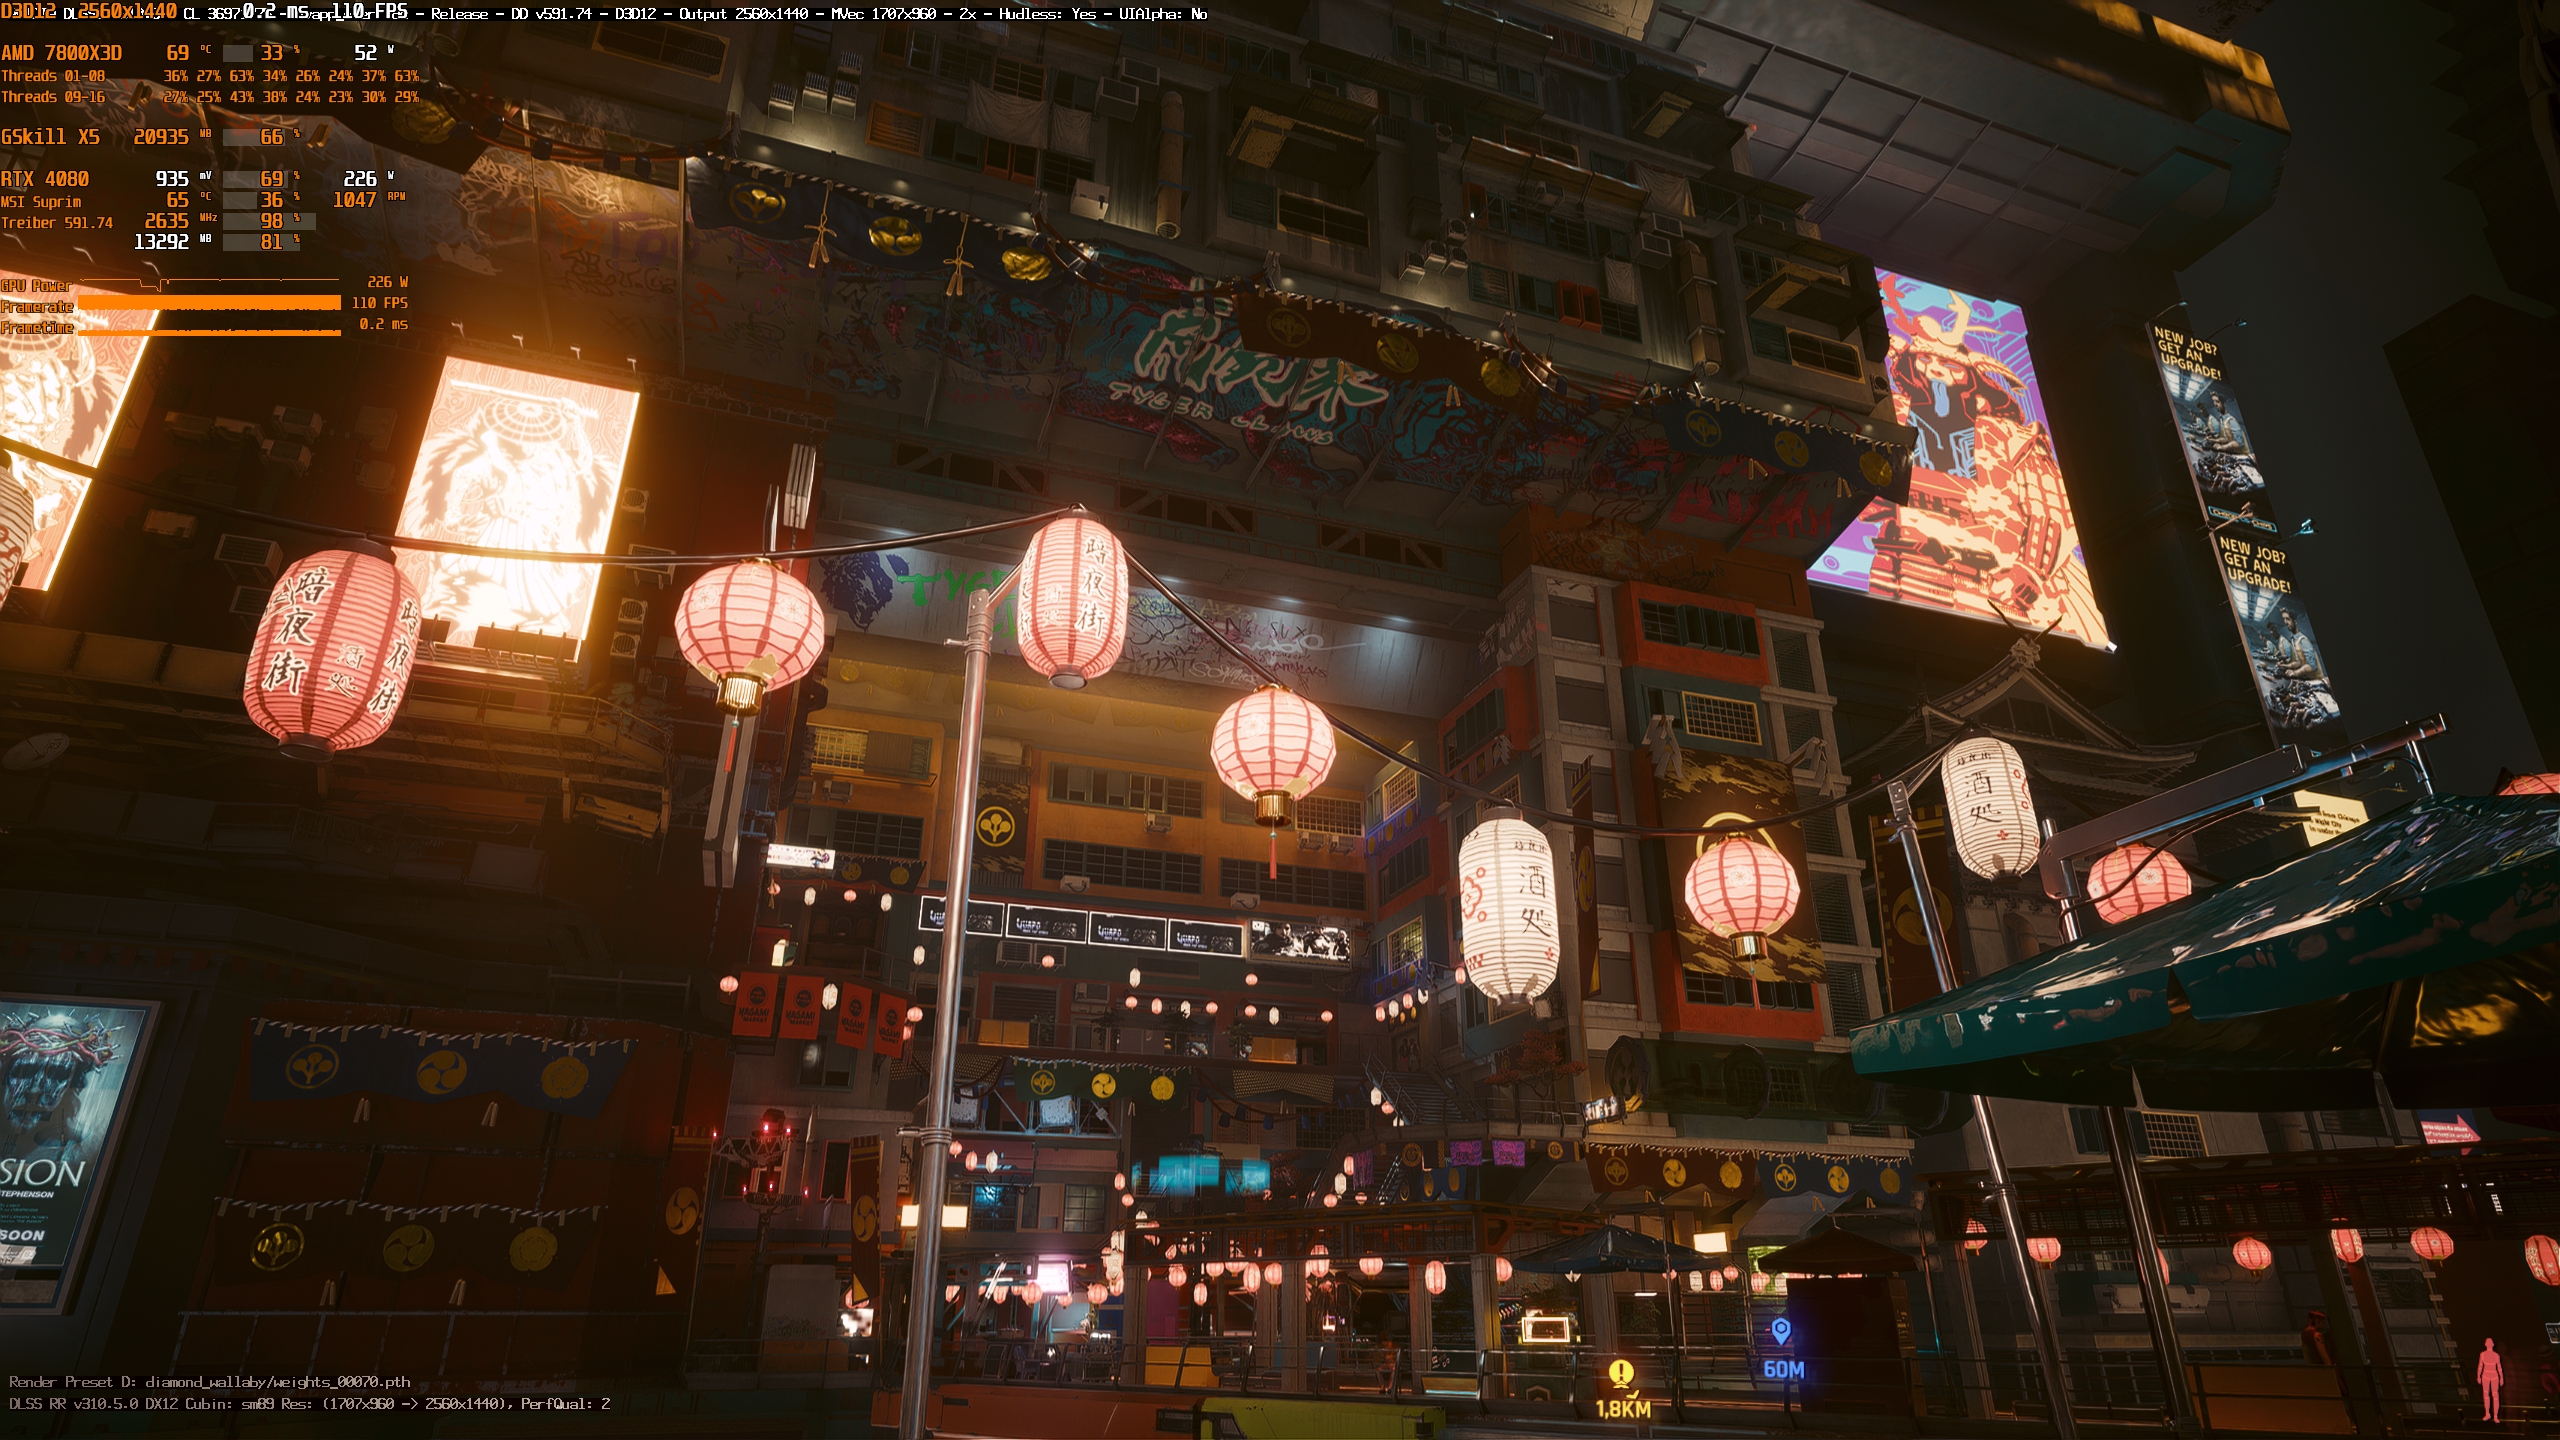Select the AMD 7800X3D overlay label
The image size is (2560, 1440).
pyautogui.click(x=61, y=53)
